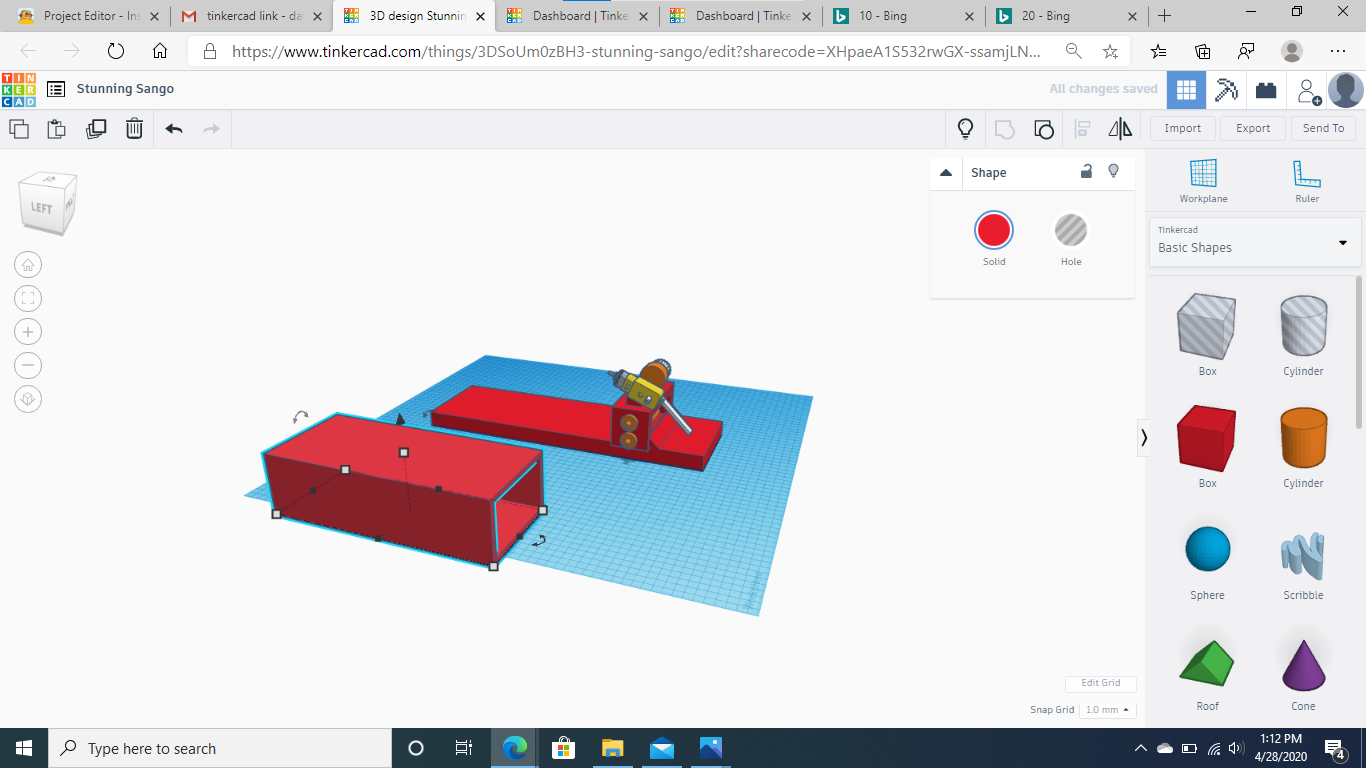Select the Ruler tool
The height and width of the screenshot is (768, 1366).
pyautogui.click(x=1306, y=181)
